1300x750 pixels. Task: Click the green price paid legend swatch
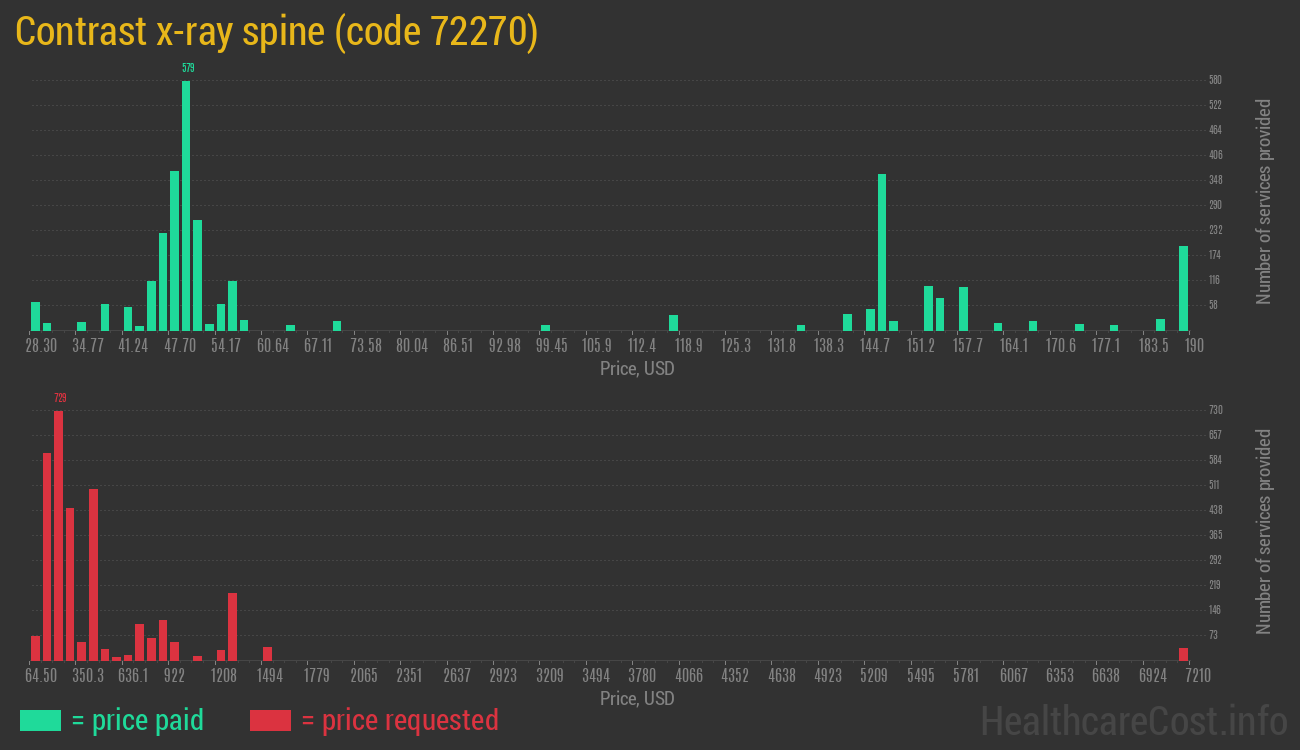tap(40, 720)
